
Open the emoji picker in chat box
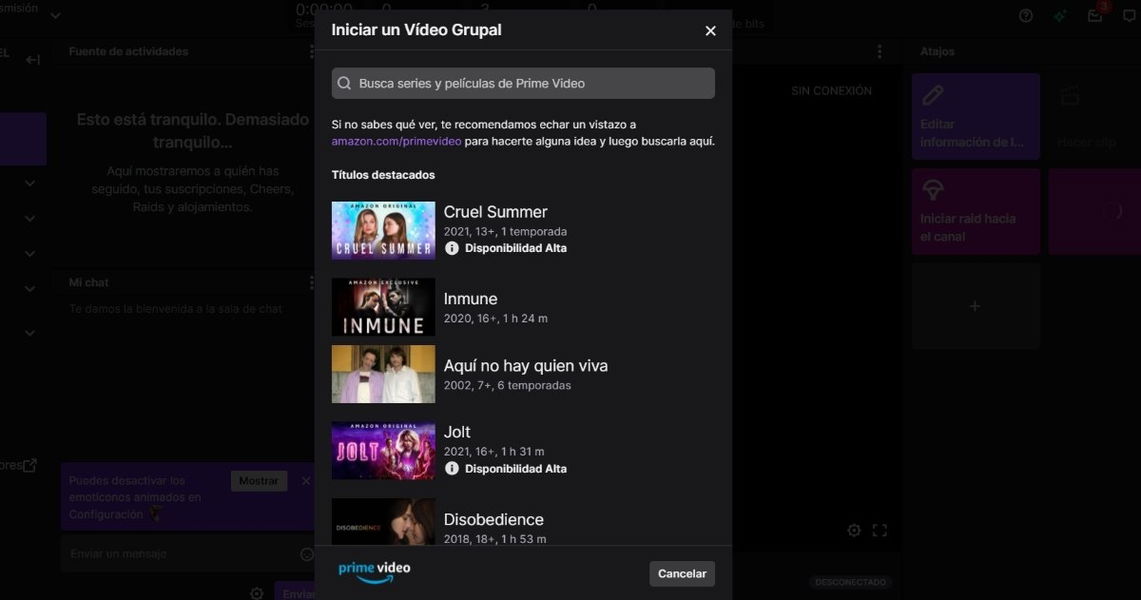pos(307,554)
